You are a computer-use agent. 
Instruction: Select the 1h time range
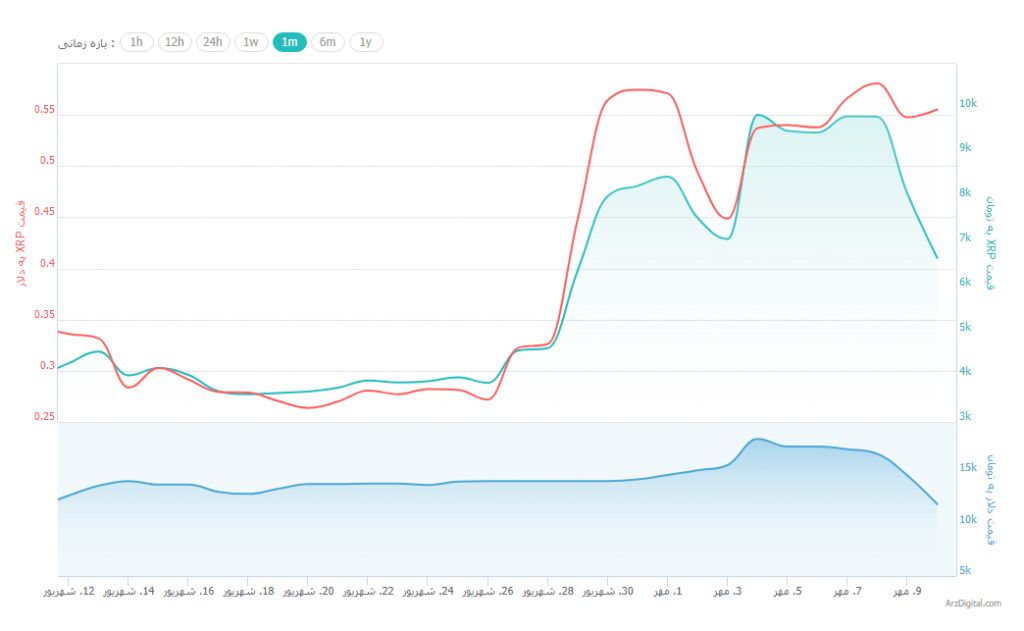(x=136, y=42)
